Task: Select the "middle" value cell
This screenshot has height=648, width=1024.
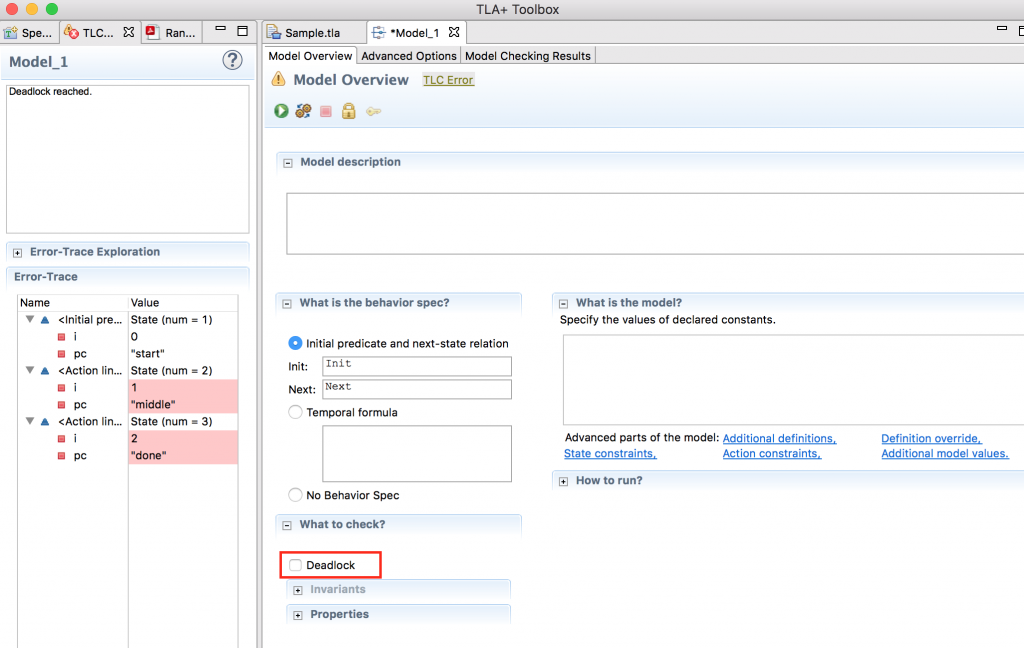Action: 183,404
